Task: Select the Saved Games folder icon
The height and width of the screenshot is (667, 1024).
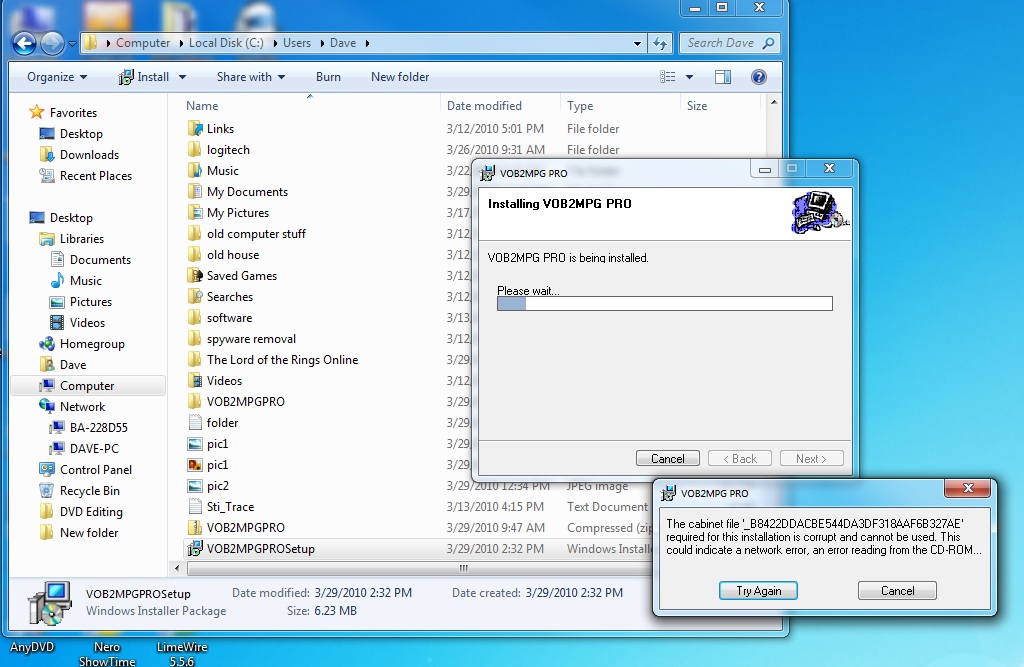Action: tap(195, 276)
